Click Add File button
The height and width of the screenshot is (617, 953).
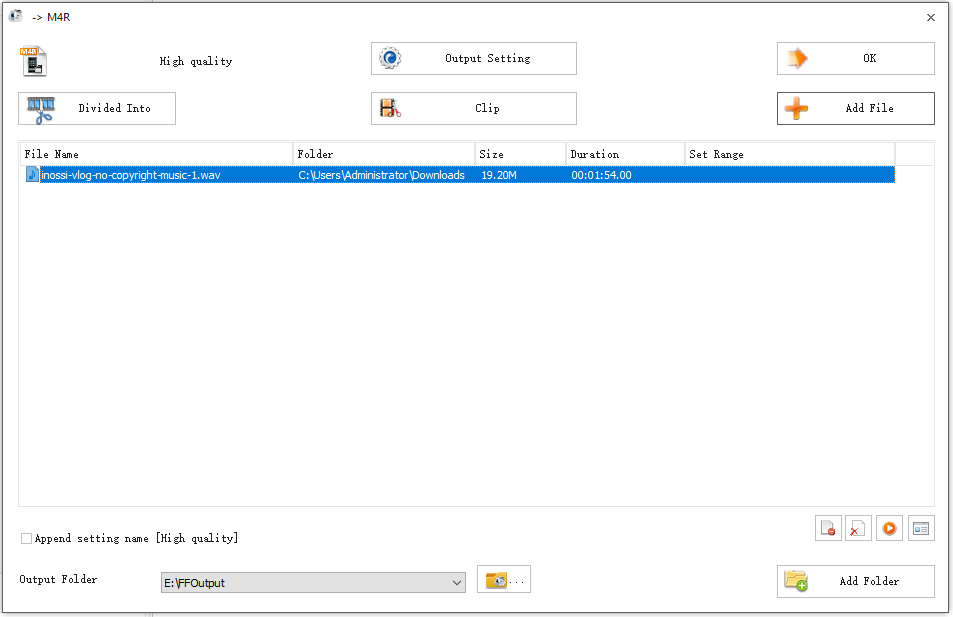[855, 108]
